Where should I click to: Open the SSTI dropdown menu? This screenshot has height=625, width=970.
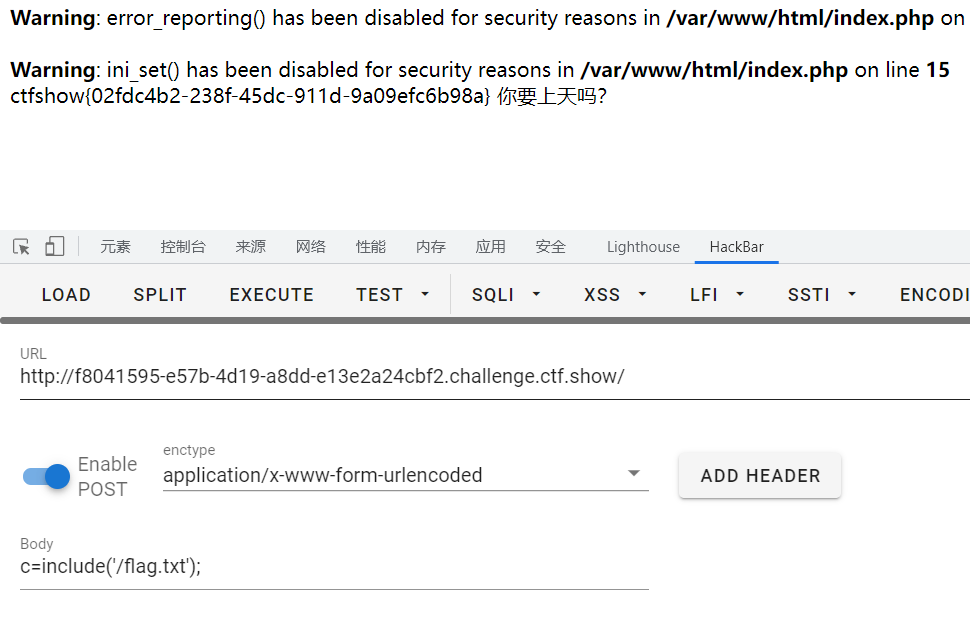click(x=822, y=295)
